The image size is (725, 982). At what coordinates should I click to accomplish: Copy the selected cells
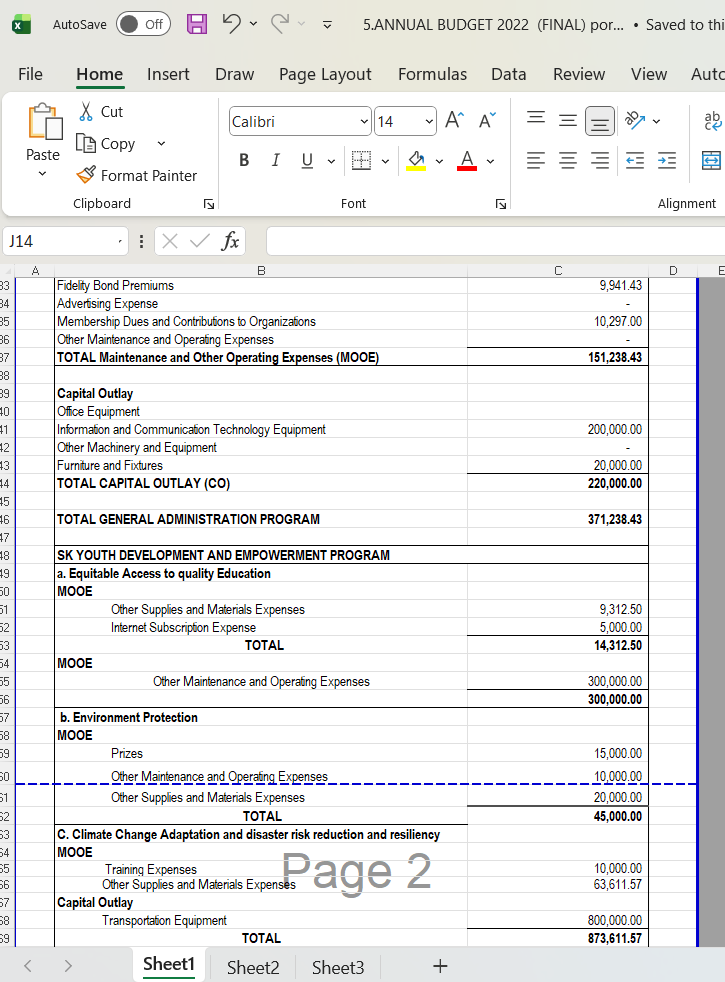[106, 143]
